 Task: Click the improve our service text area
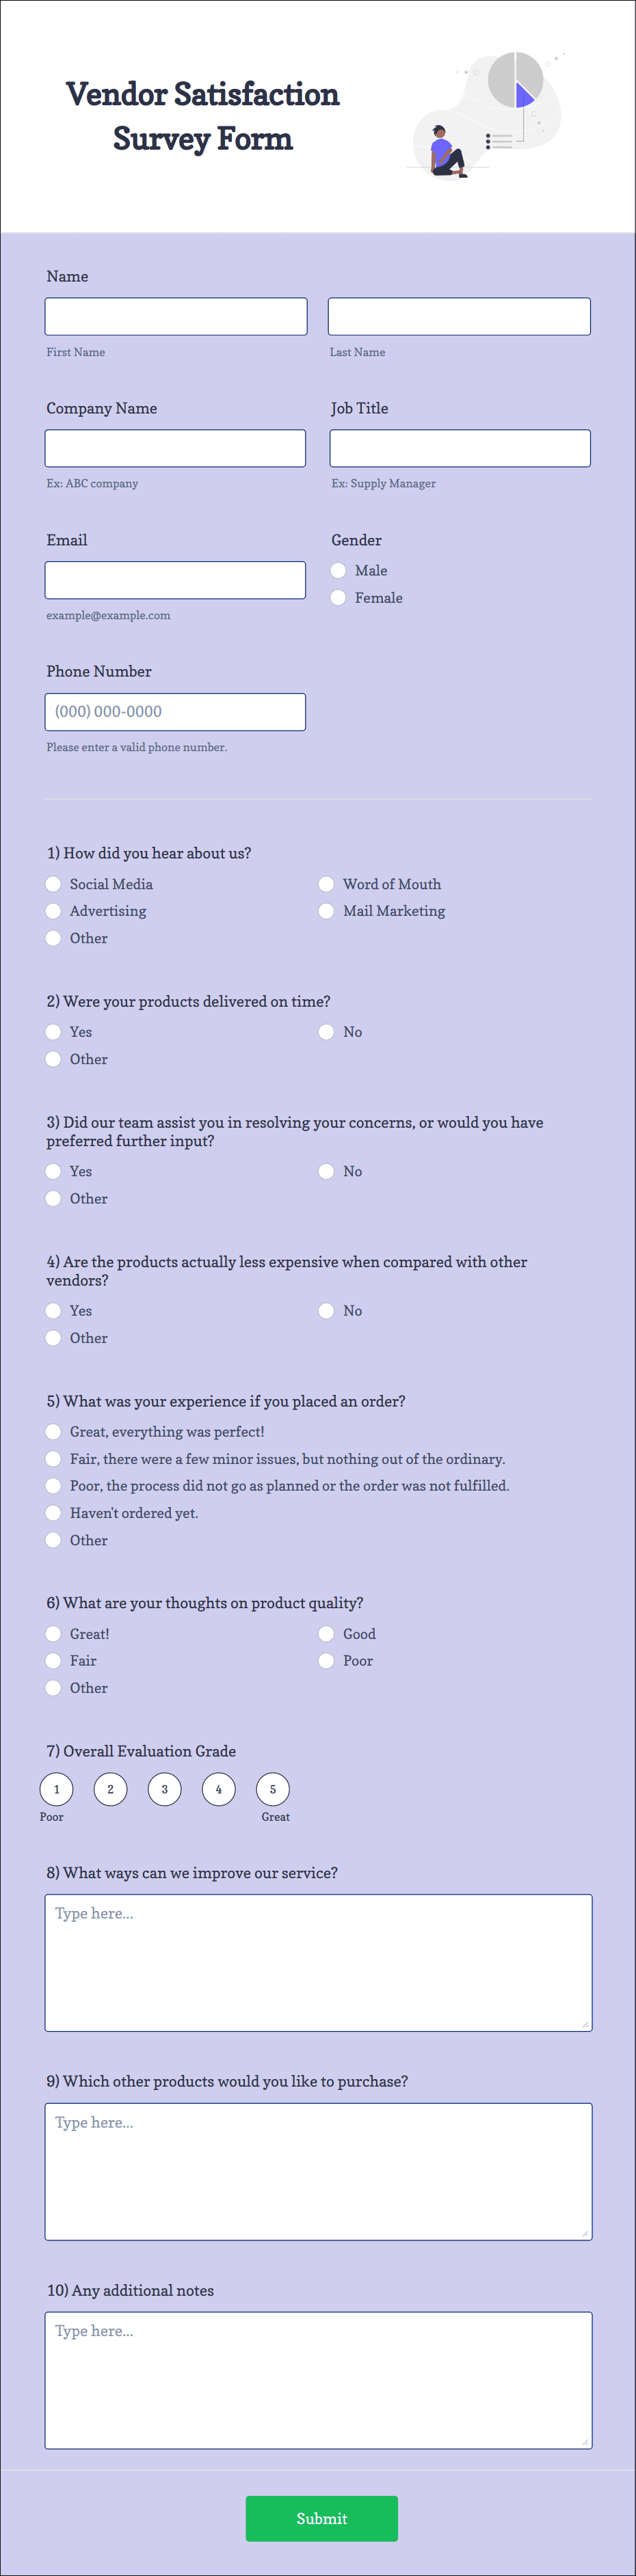coord(318,1962)
